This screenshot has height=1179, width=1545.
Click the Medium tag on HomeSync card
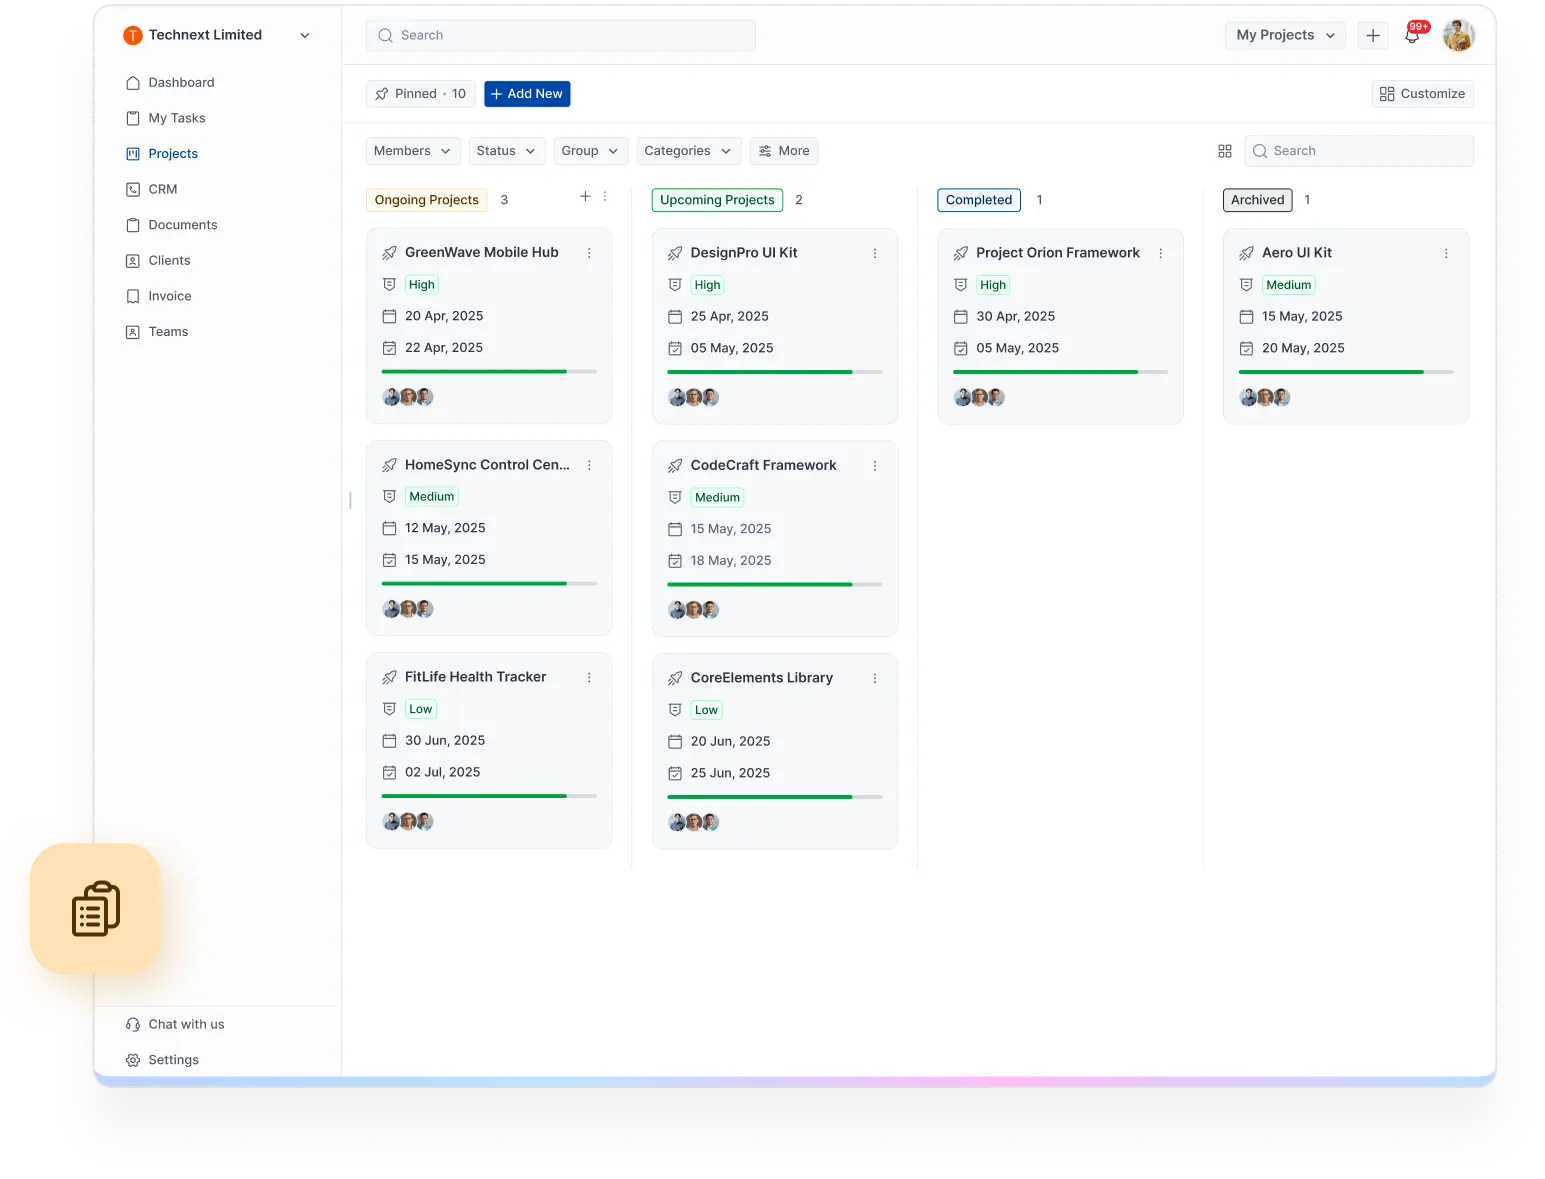pos(432,497)
